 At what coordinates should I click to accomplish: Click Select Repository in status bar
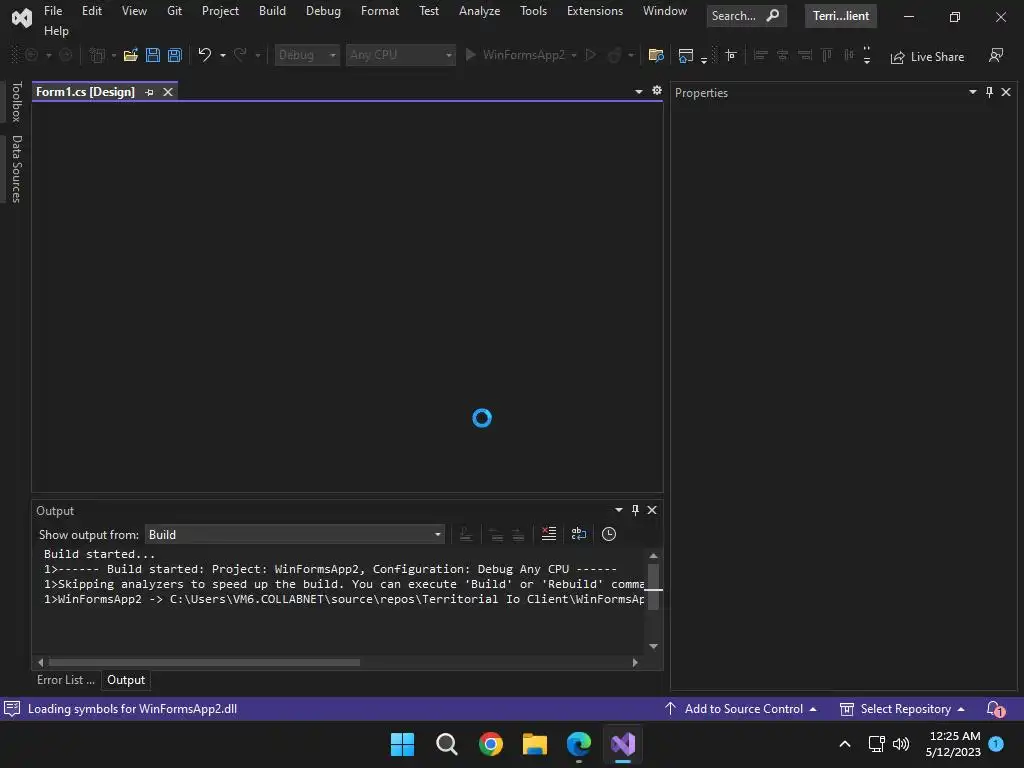click(x=902, y=709)
